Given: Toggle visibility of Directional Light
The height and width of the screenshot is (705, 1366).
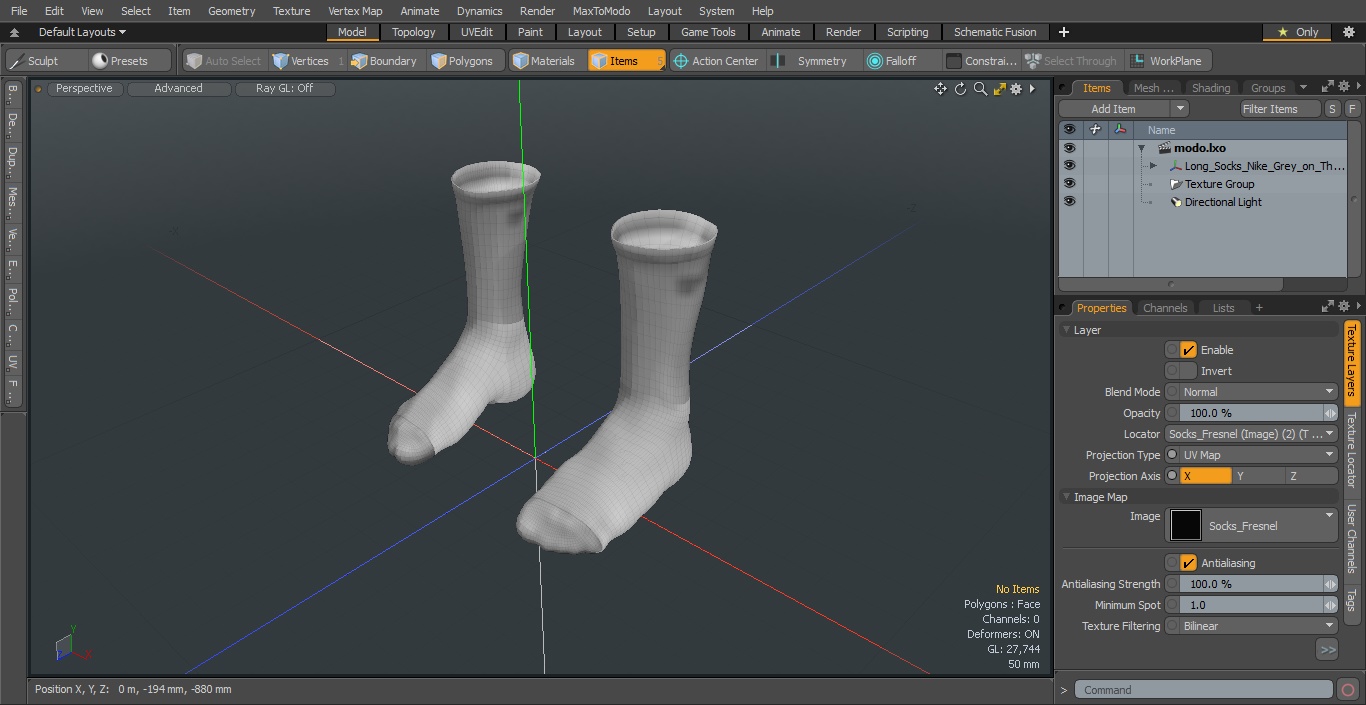Looking at the screenshot, I should tap(1069, 202).
